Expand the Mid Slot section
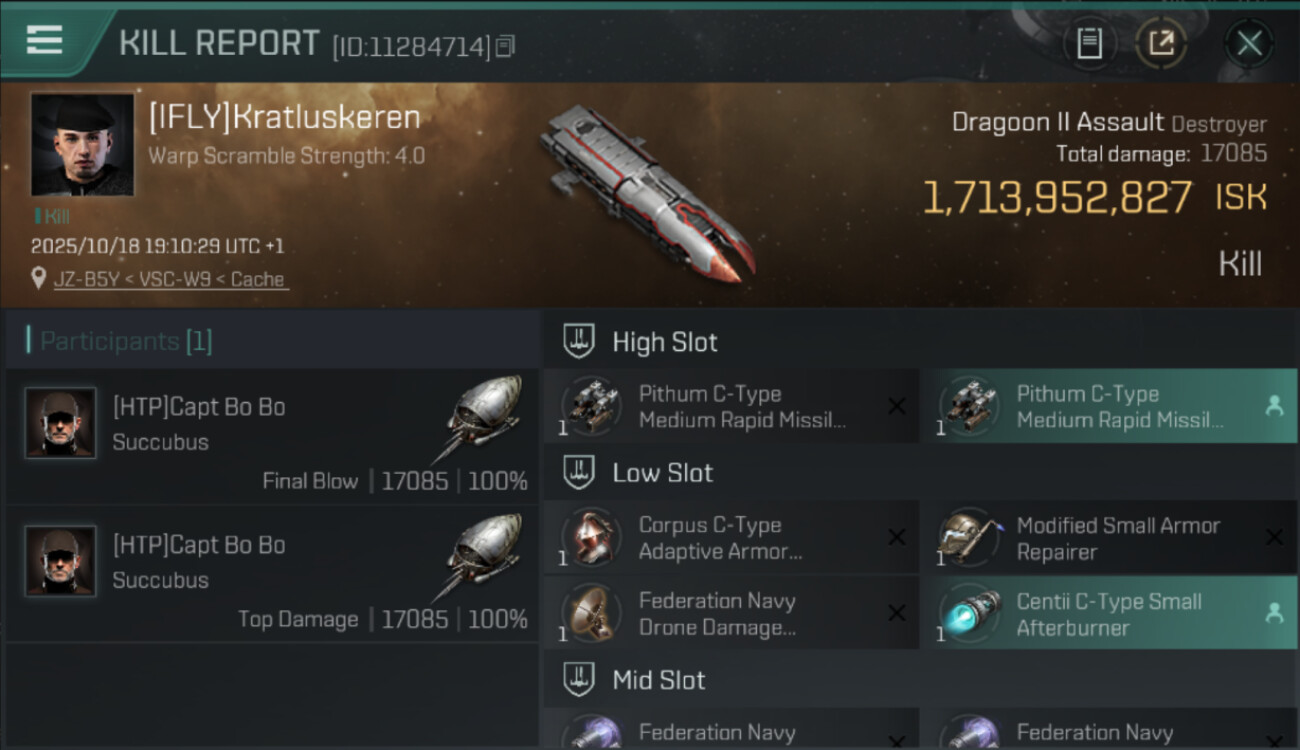The image size is (1300, 750). click(579, 680)
